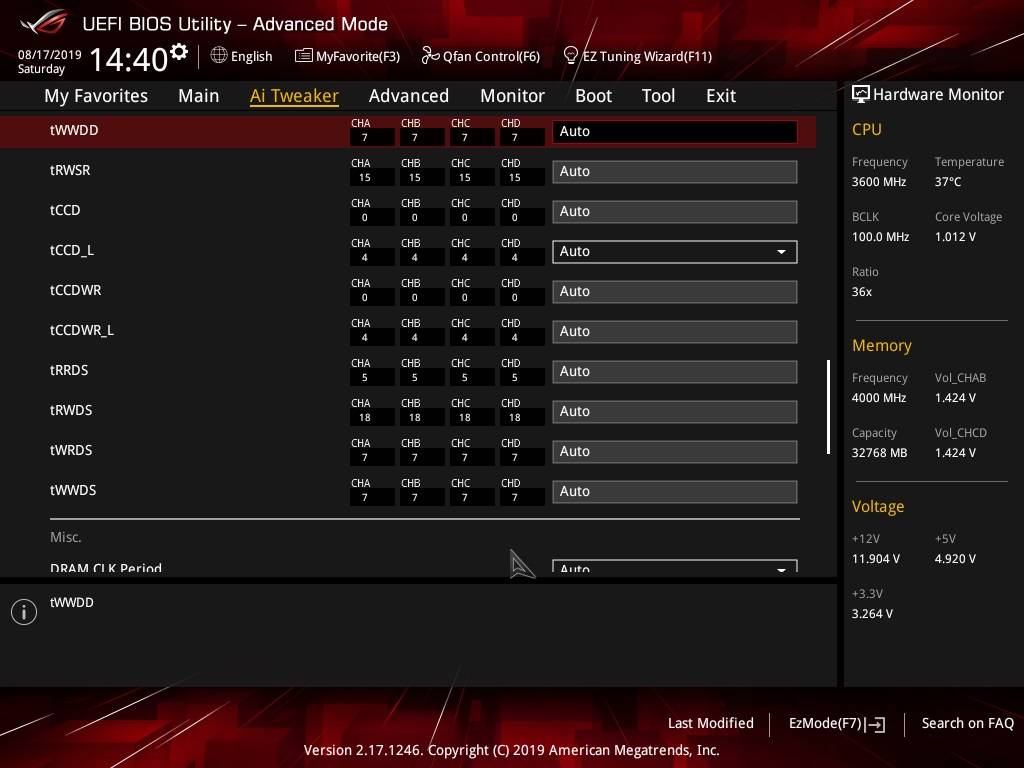The height and width of the screenshot is (768, 1024).
Task: Click the +3.3V 3.264 V reading
Action: coord(872,614)
